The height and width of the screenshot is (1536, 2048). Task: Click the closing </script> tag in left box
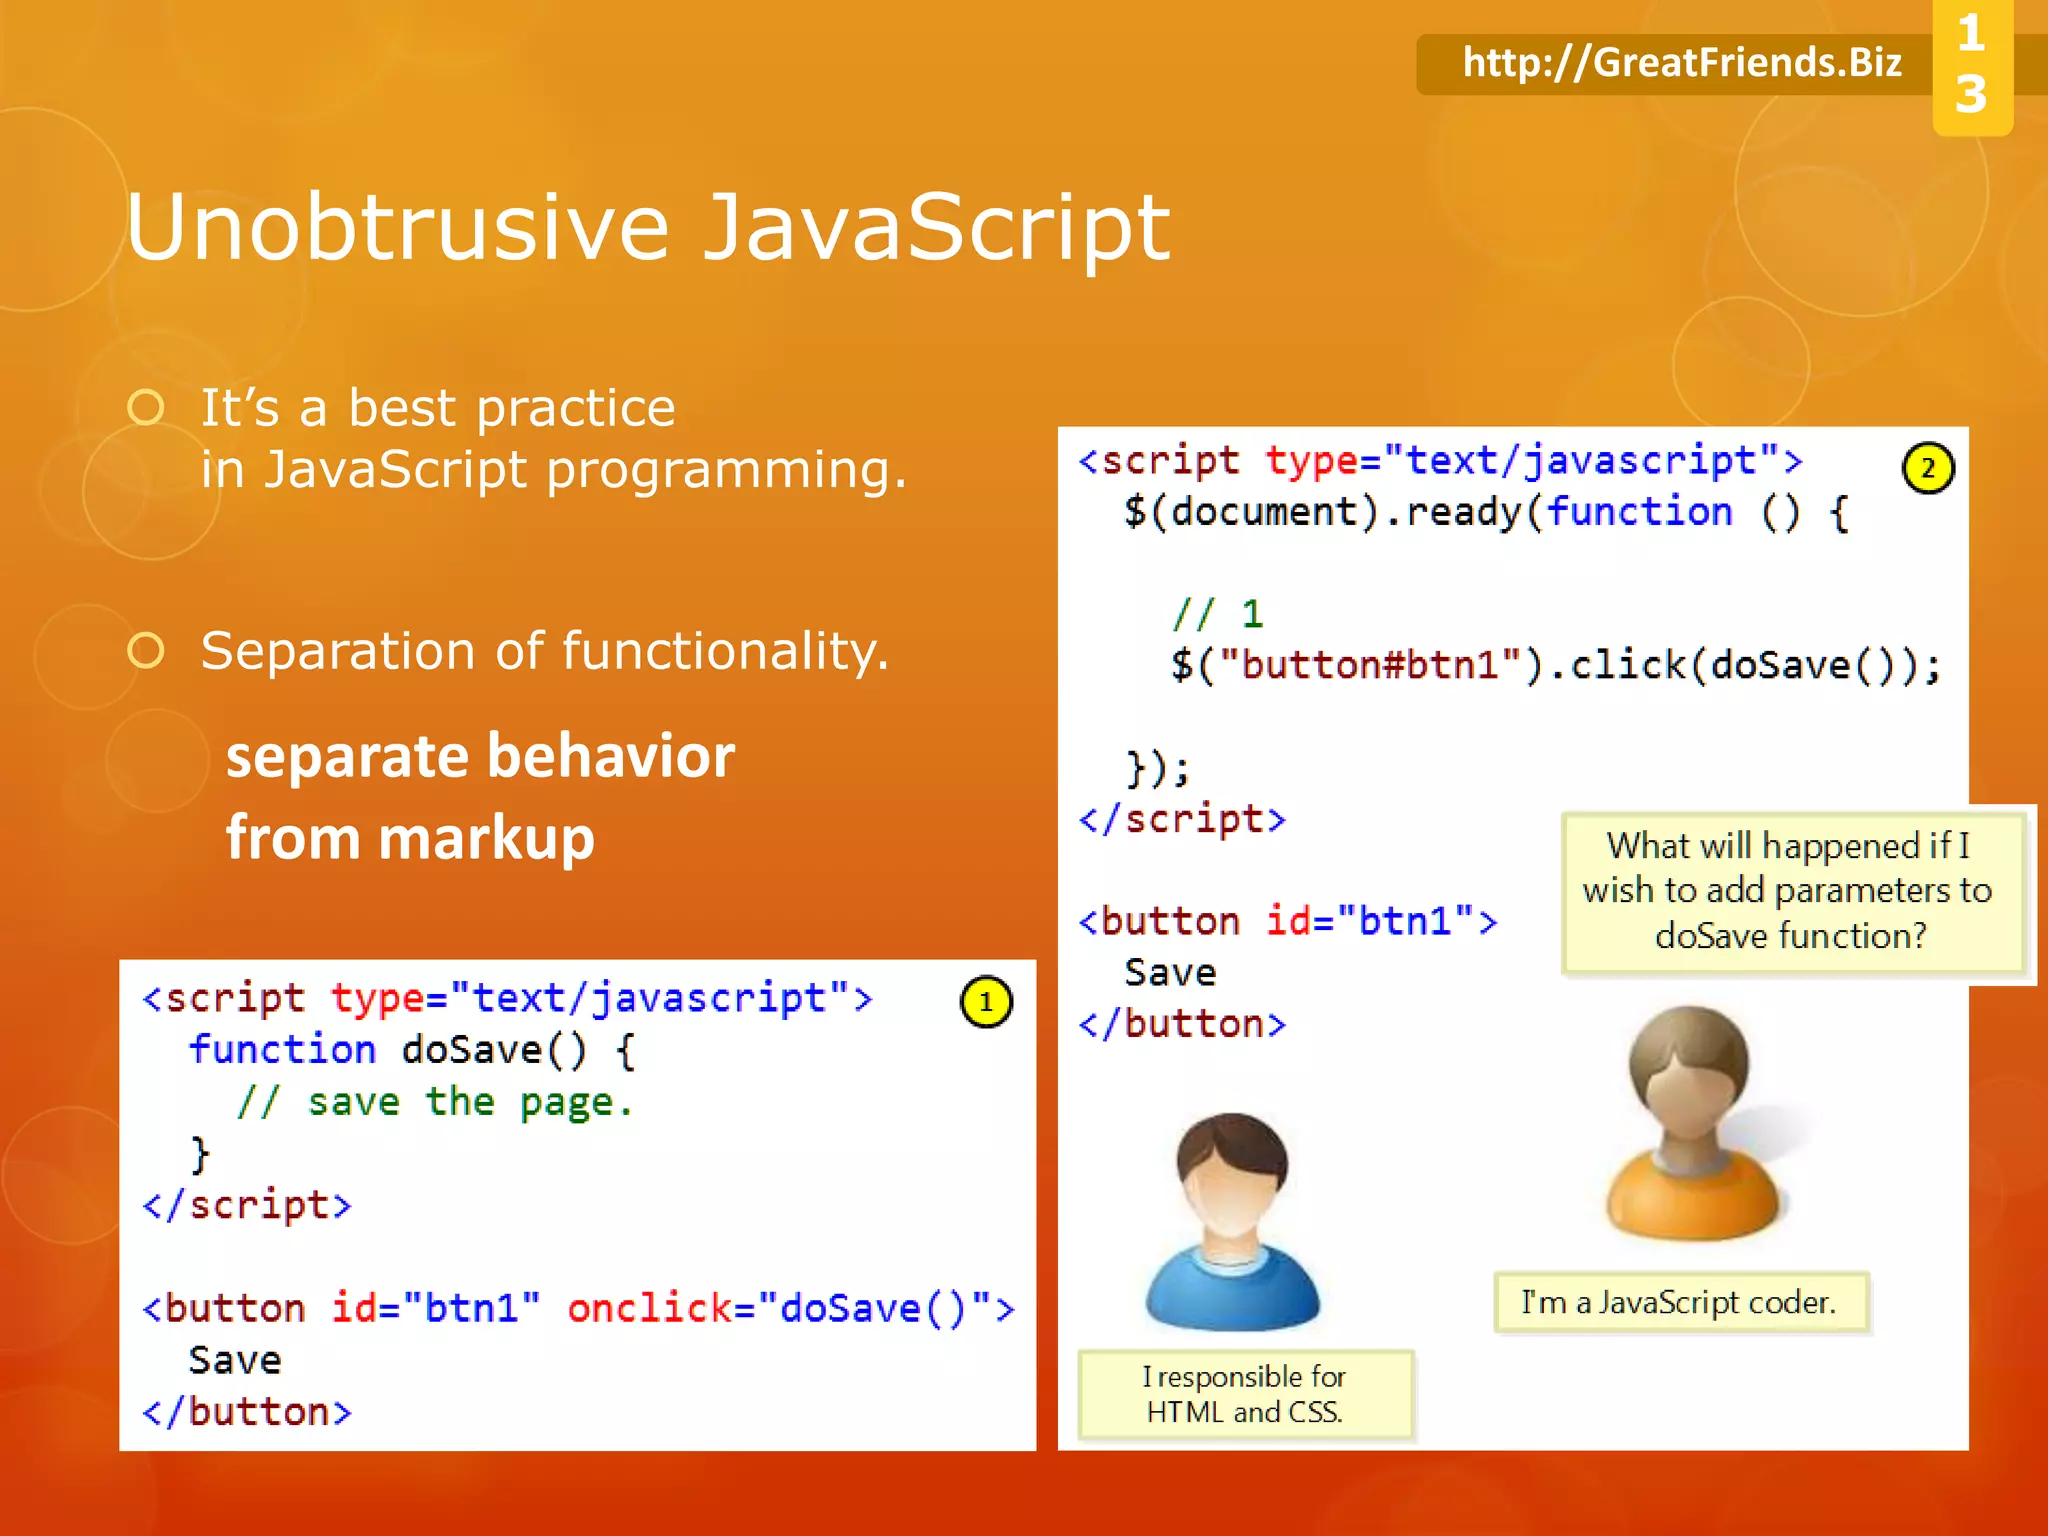[x=247, y=1205]
